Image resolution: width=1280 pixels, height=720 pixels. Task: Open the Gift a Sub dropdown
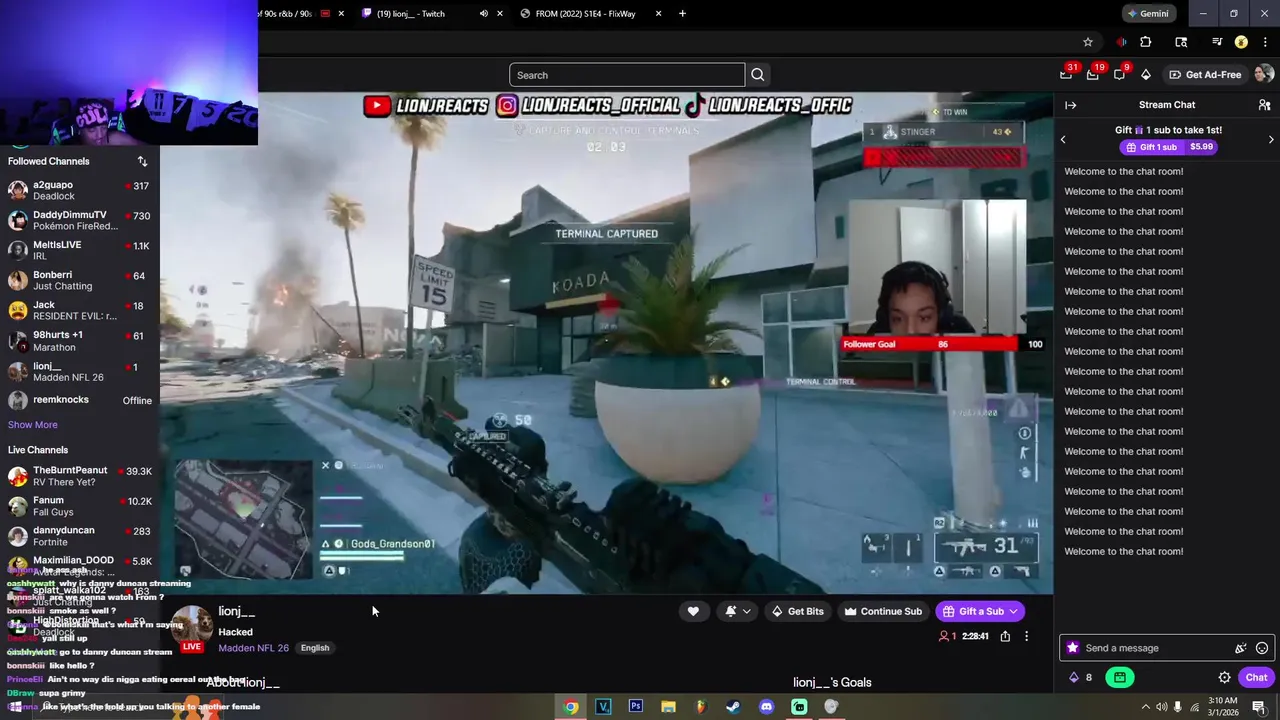pyautogui.click(x=1013, y=611)
